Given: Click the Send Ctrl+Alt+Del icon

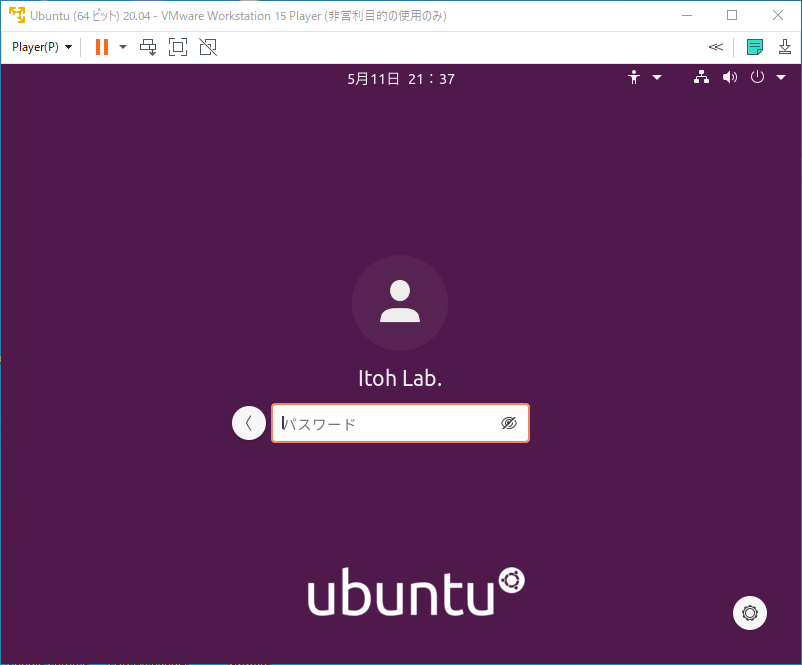Looking at the screenshot, I should click(x=148, y=47).
